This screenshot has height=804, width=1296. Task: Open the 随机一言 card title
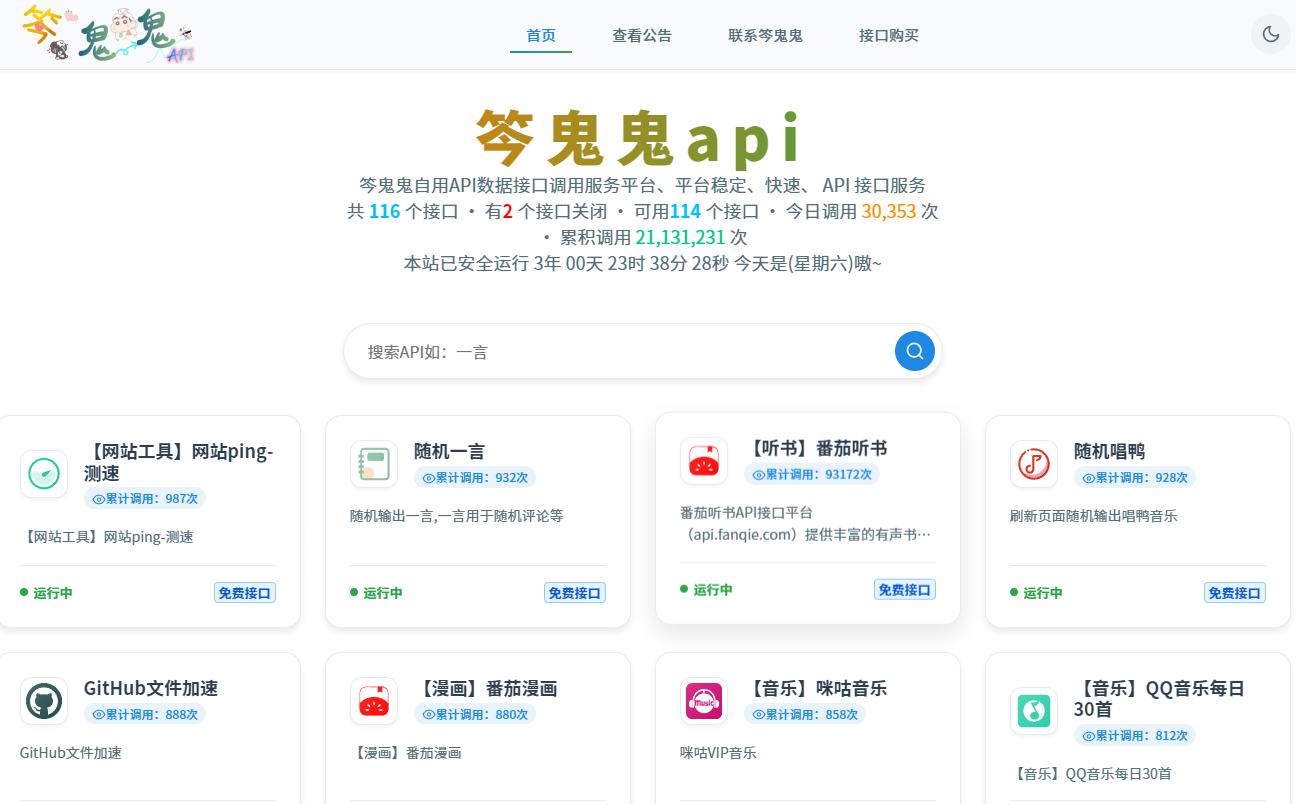[x=449, y=451]
